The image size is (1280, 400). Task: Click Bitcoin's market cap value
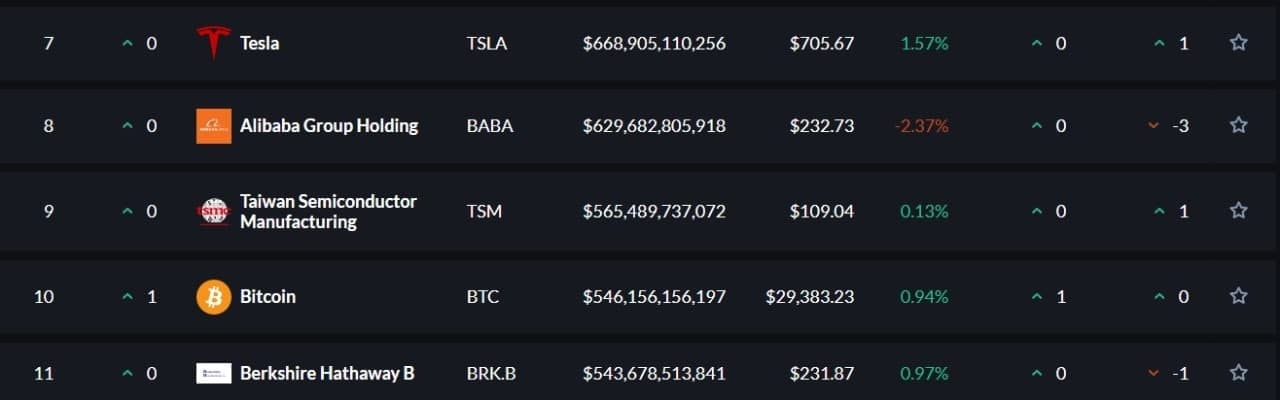coord(654,297)
